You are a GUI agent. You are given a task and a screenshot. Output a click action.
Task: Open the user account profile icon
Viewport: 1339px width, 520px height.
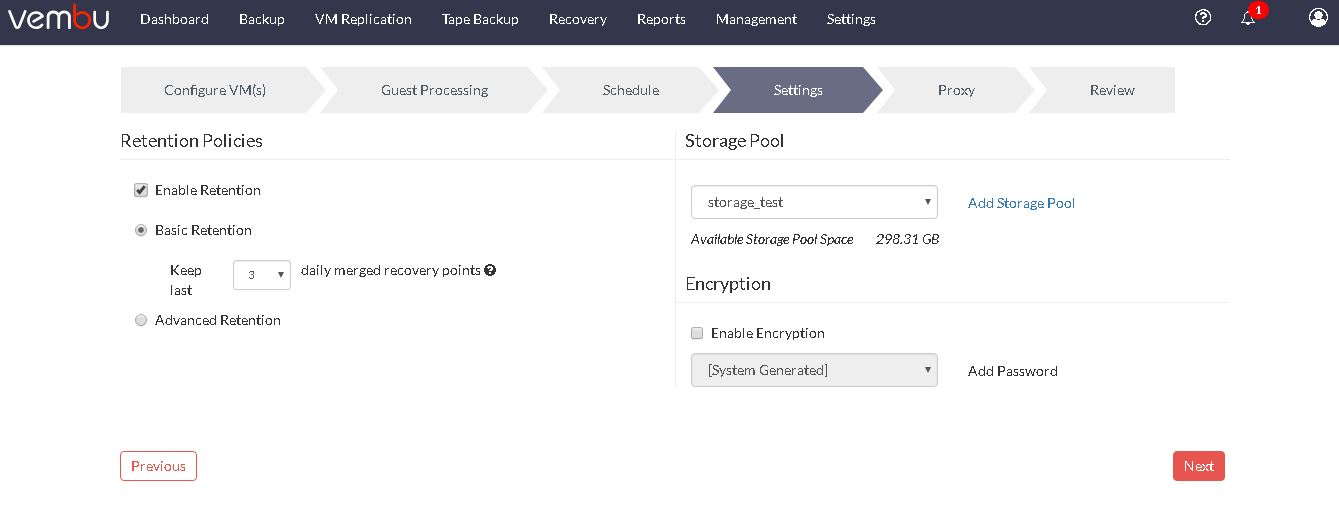pyautogui.click(x=1318, y=18)
